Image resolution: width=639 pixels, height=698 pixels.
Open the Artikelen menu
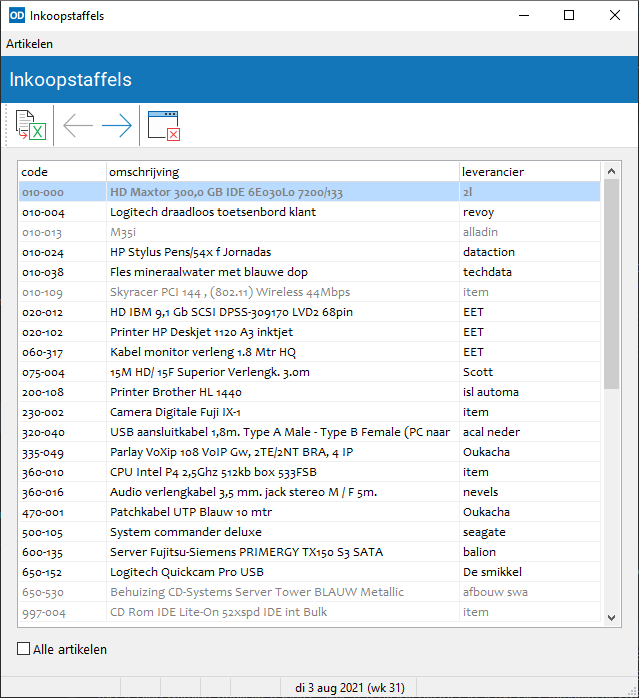point(29,44)
